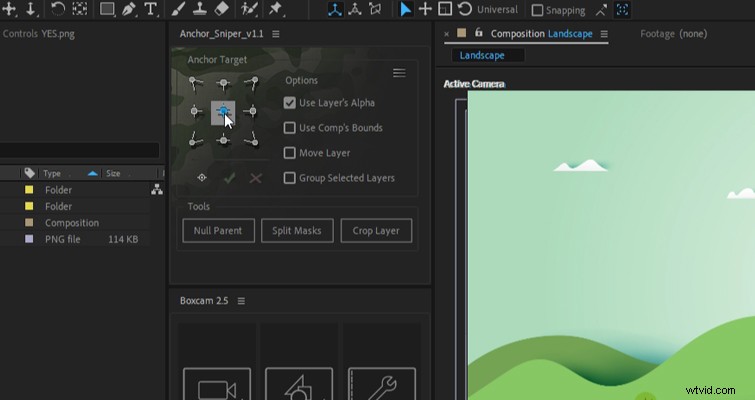Enable the Snapping checkbox
The image size is (755, 400).
(x=537, y=10)
